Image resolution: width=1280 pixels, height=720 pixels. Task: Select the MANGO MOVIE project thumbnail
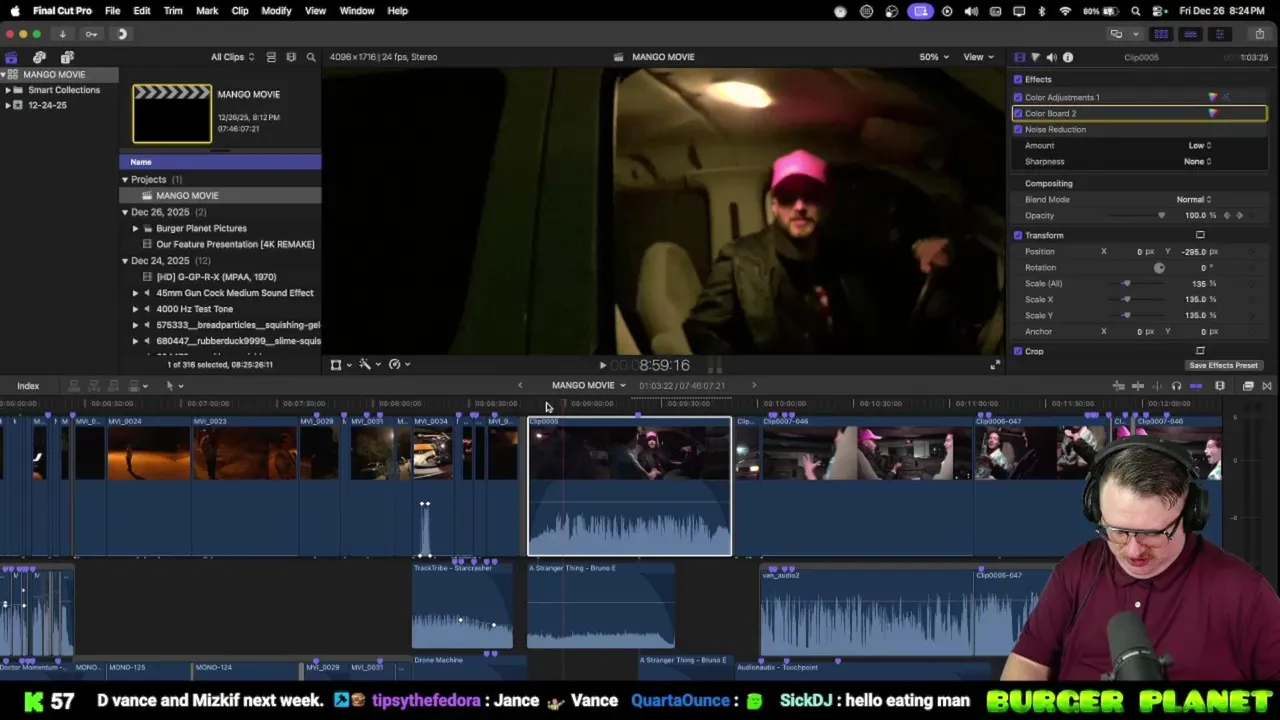click(172, 113)
